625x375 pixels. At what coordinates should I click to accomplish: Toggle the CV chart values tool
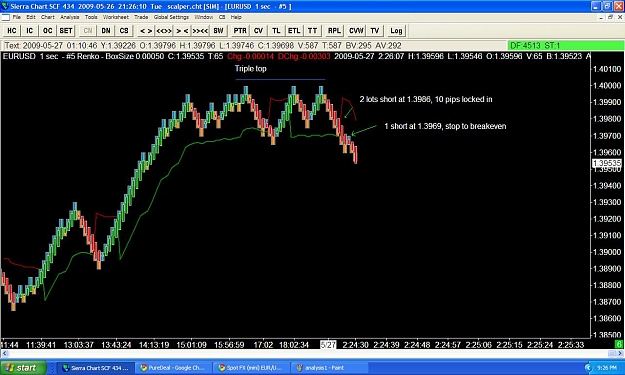(x=258, y=31)
